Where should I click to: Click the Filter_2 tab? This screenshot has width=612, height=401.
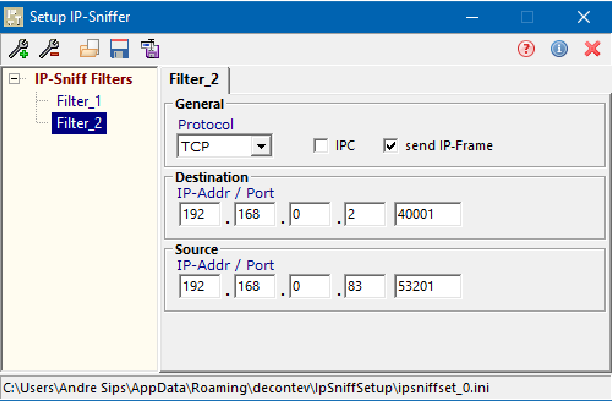[194, 79]
